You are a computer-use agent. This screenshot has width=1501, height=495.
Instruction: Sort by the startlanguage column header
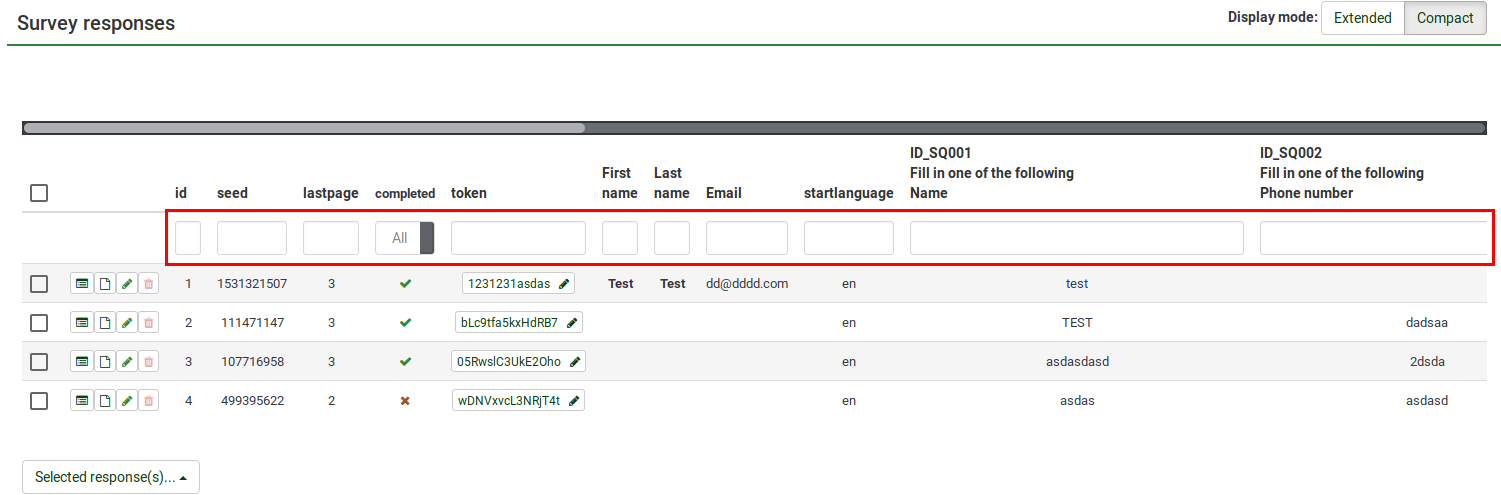pyautogui.click(x=848, y=193)
